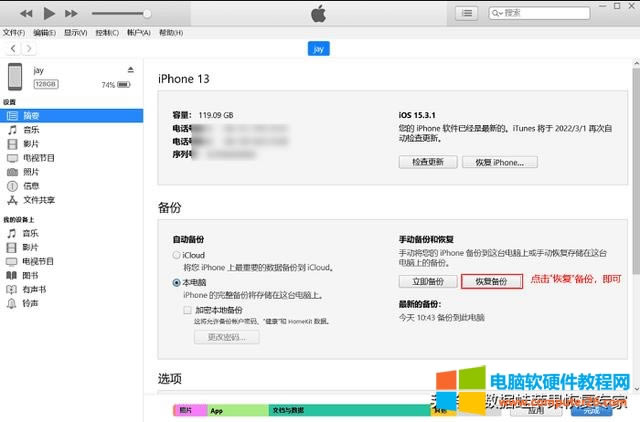
Task: Click the rewind (previous track) icon
Action: (26, 13)
